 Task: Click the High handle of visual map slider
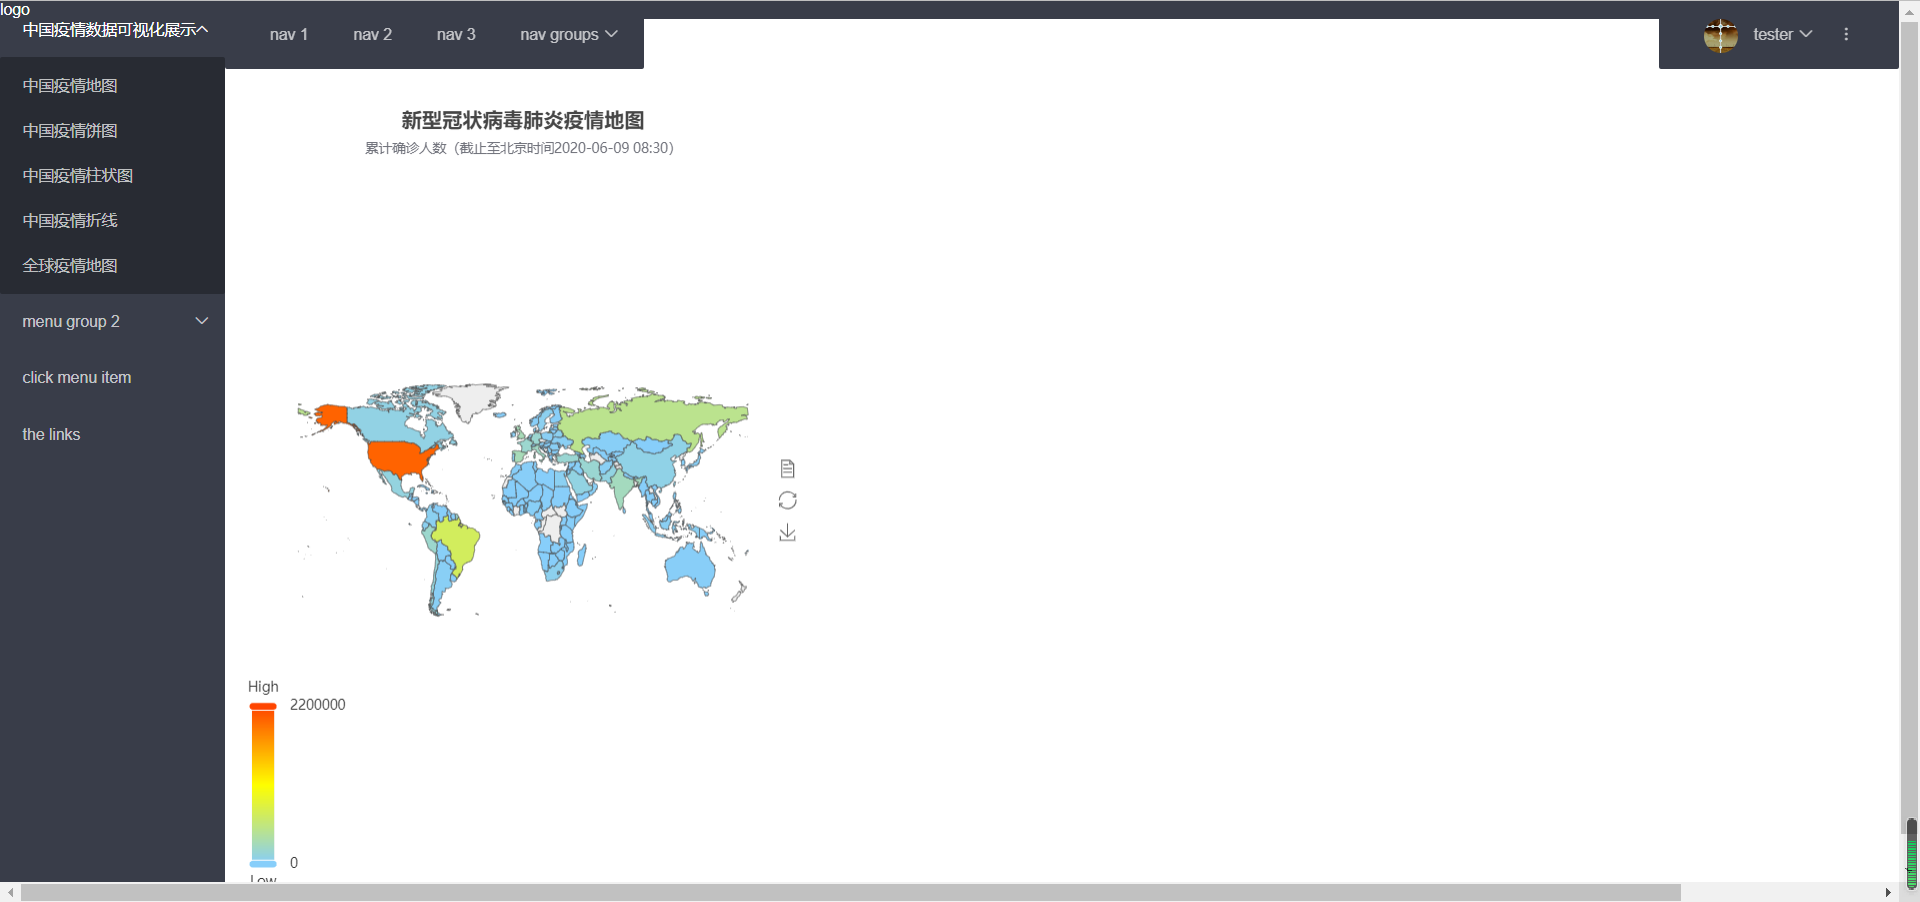pyautogui.click(x=263, y=706)
